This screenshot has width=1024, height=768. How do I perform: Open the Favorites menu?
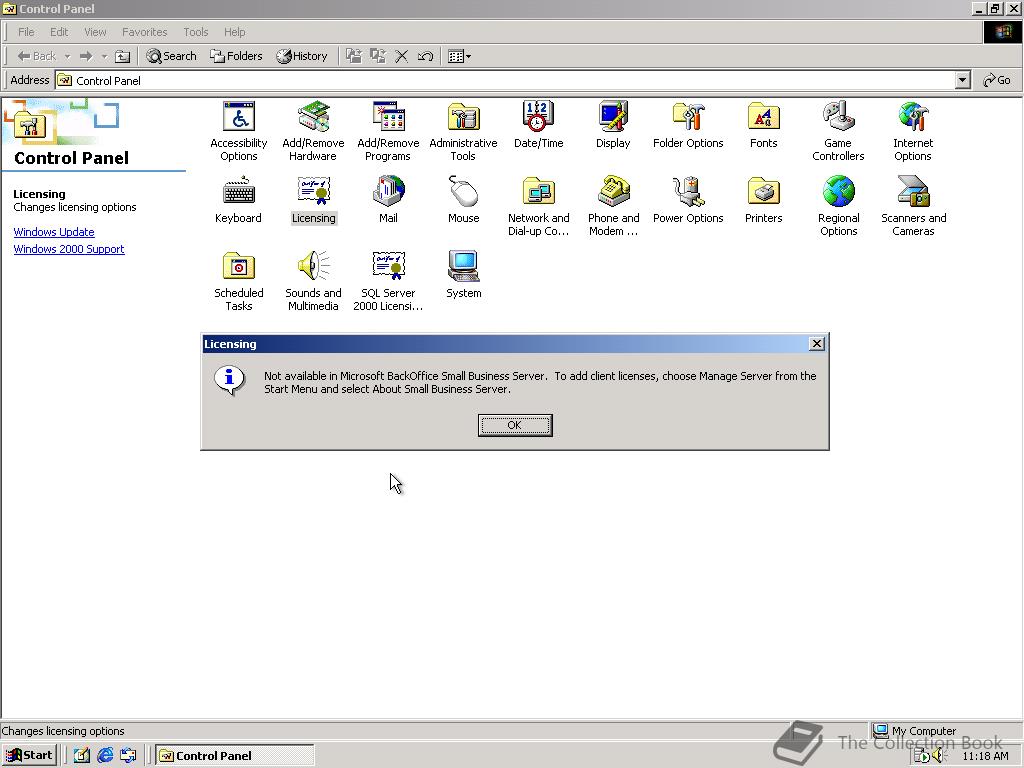144,32
